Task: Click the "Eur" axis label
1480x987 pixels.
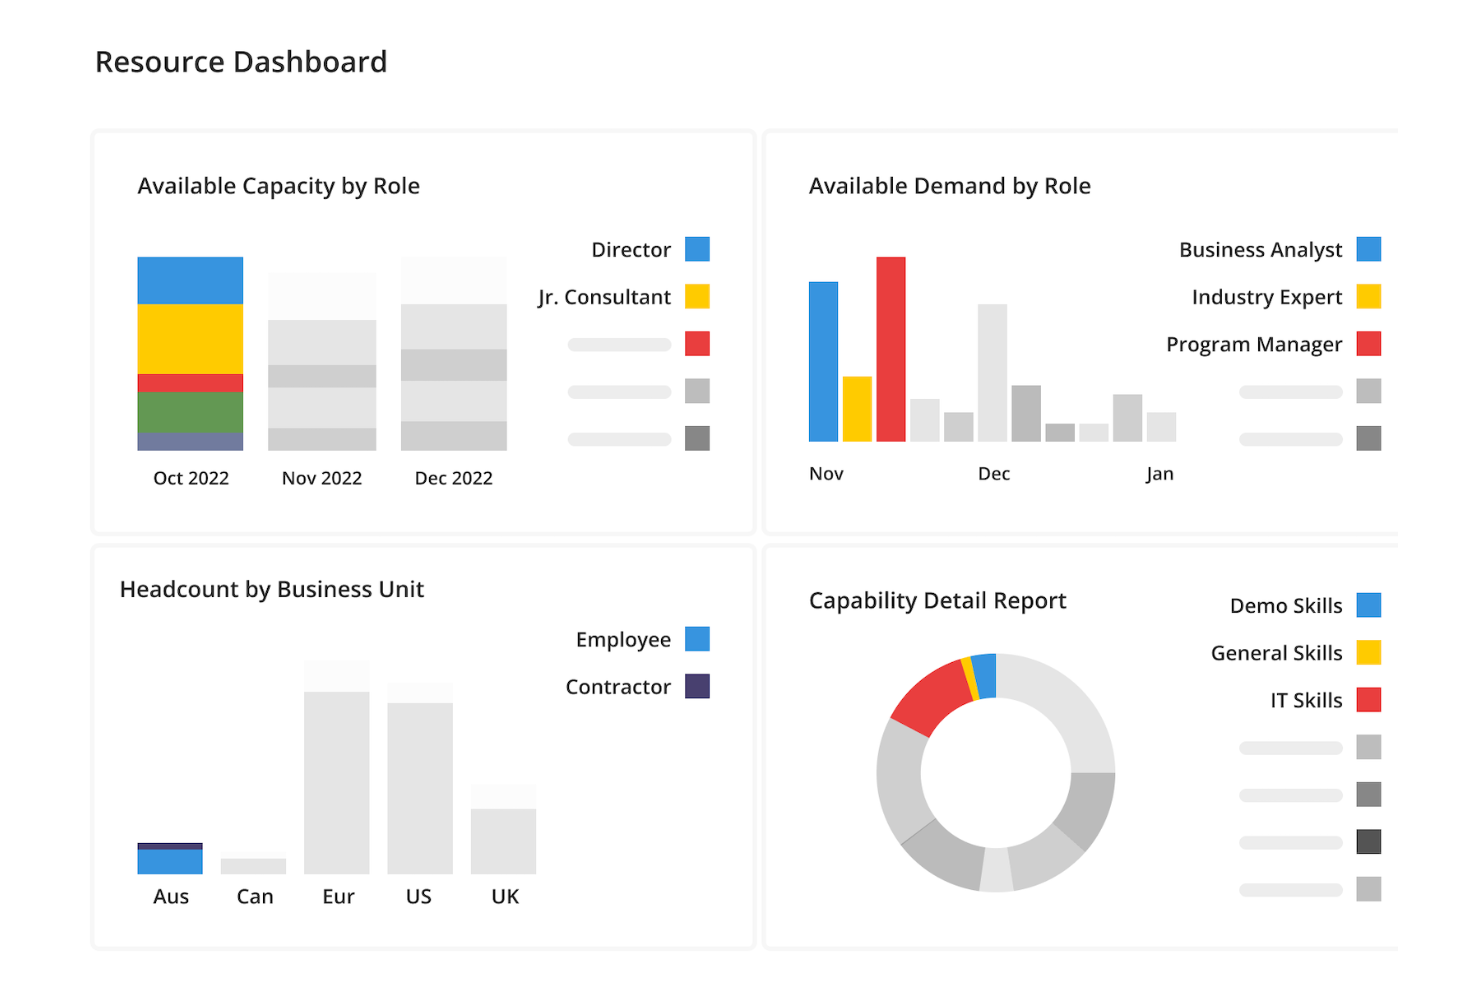Action: (x=338, y=897)
